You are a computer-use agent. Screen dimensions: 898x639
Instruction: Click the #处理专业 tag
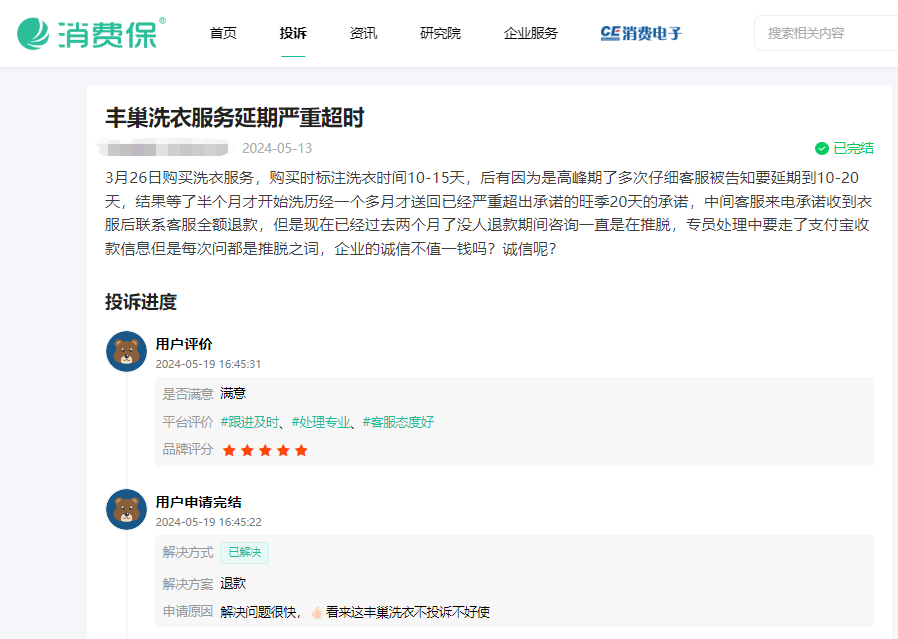click(x=321, y=422)
